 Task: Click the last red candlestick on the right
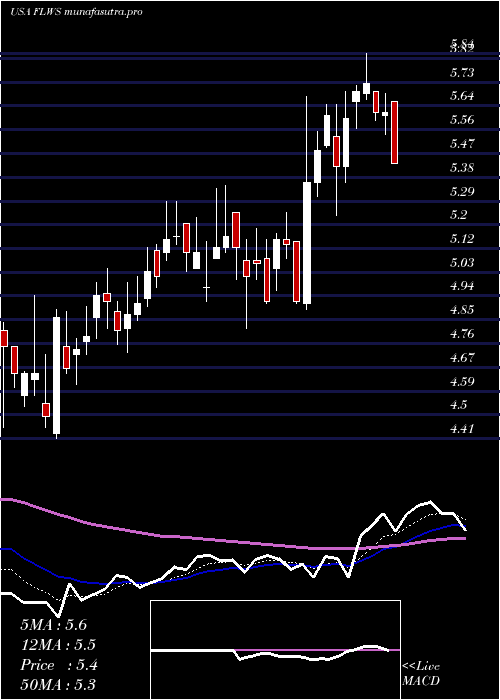point(394,133)
